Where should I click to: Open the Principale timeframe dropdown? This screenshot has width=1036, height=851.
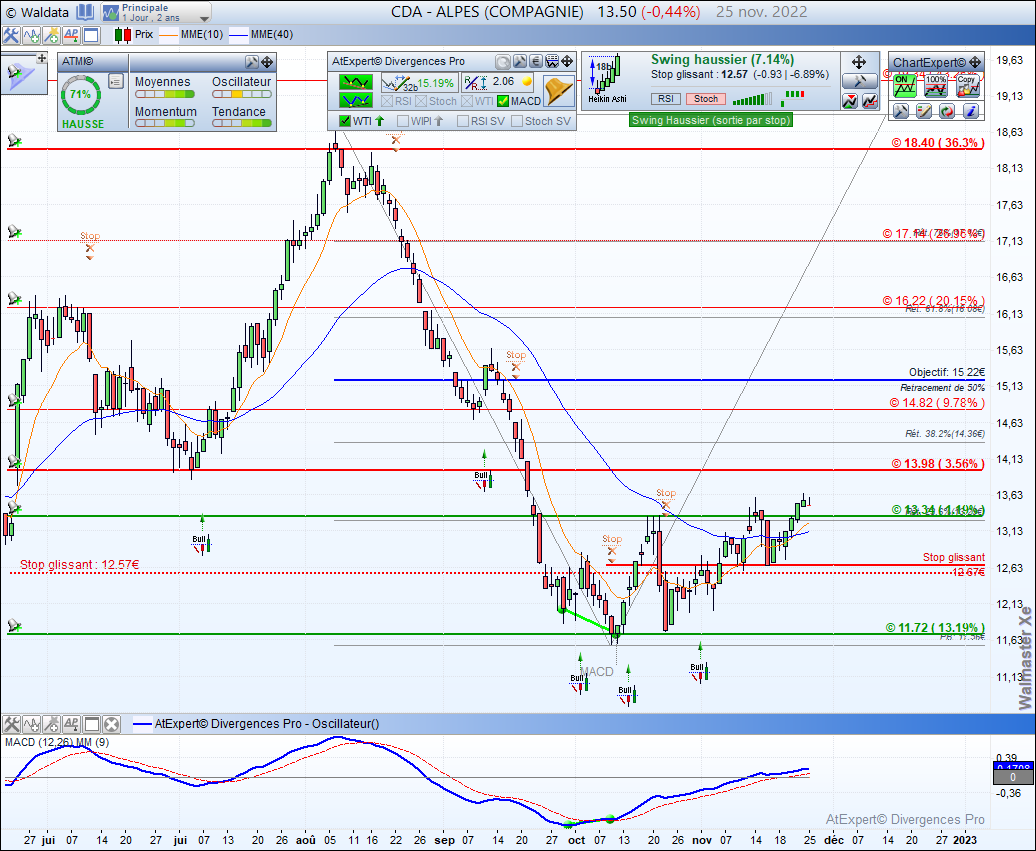156,12
